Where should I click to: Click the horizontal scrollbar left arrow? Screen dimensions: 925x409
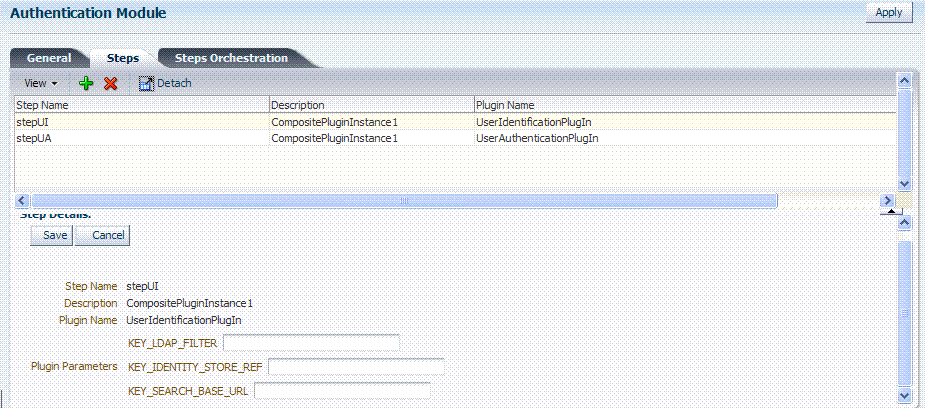pyautogui.click(x=22, y=201)
